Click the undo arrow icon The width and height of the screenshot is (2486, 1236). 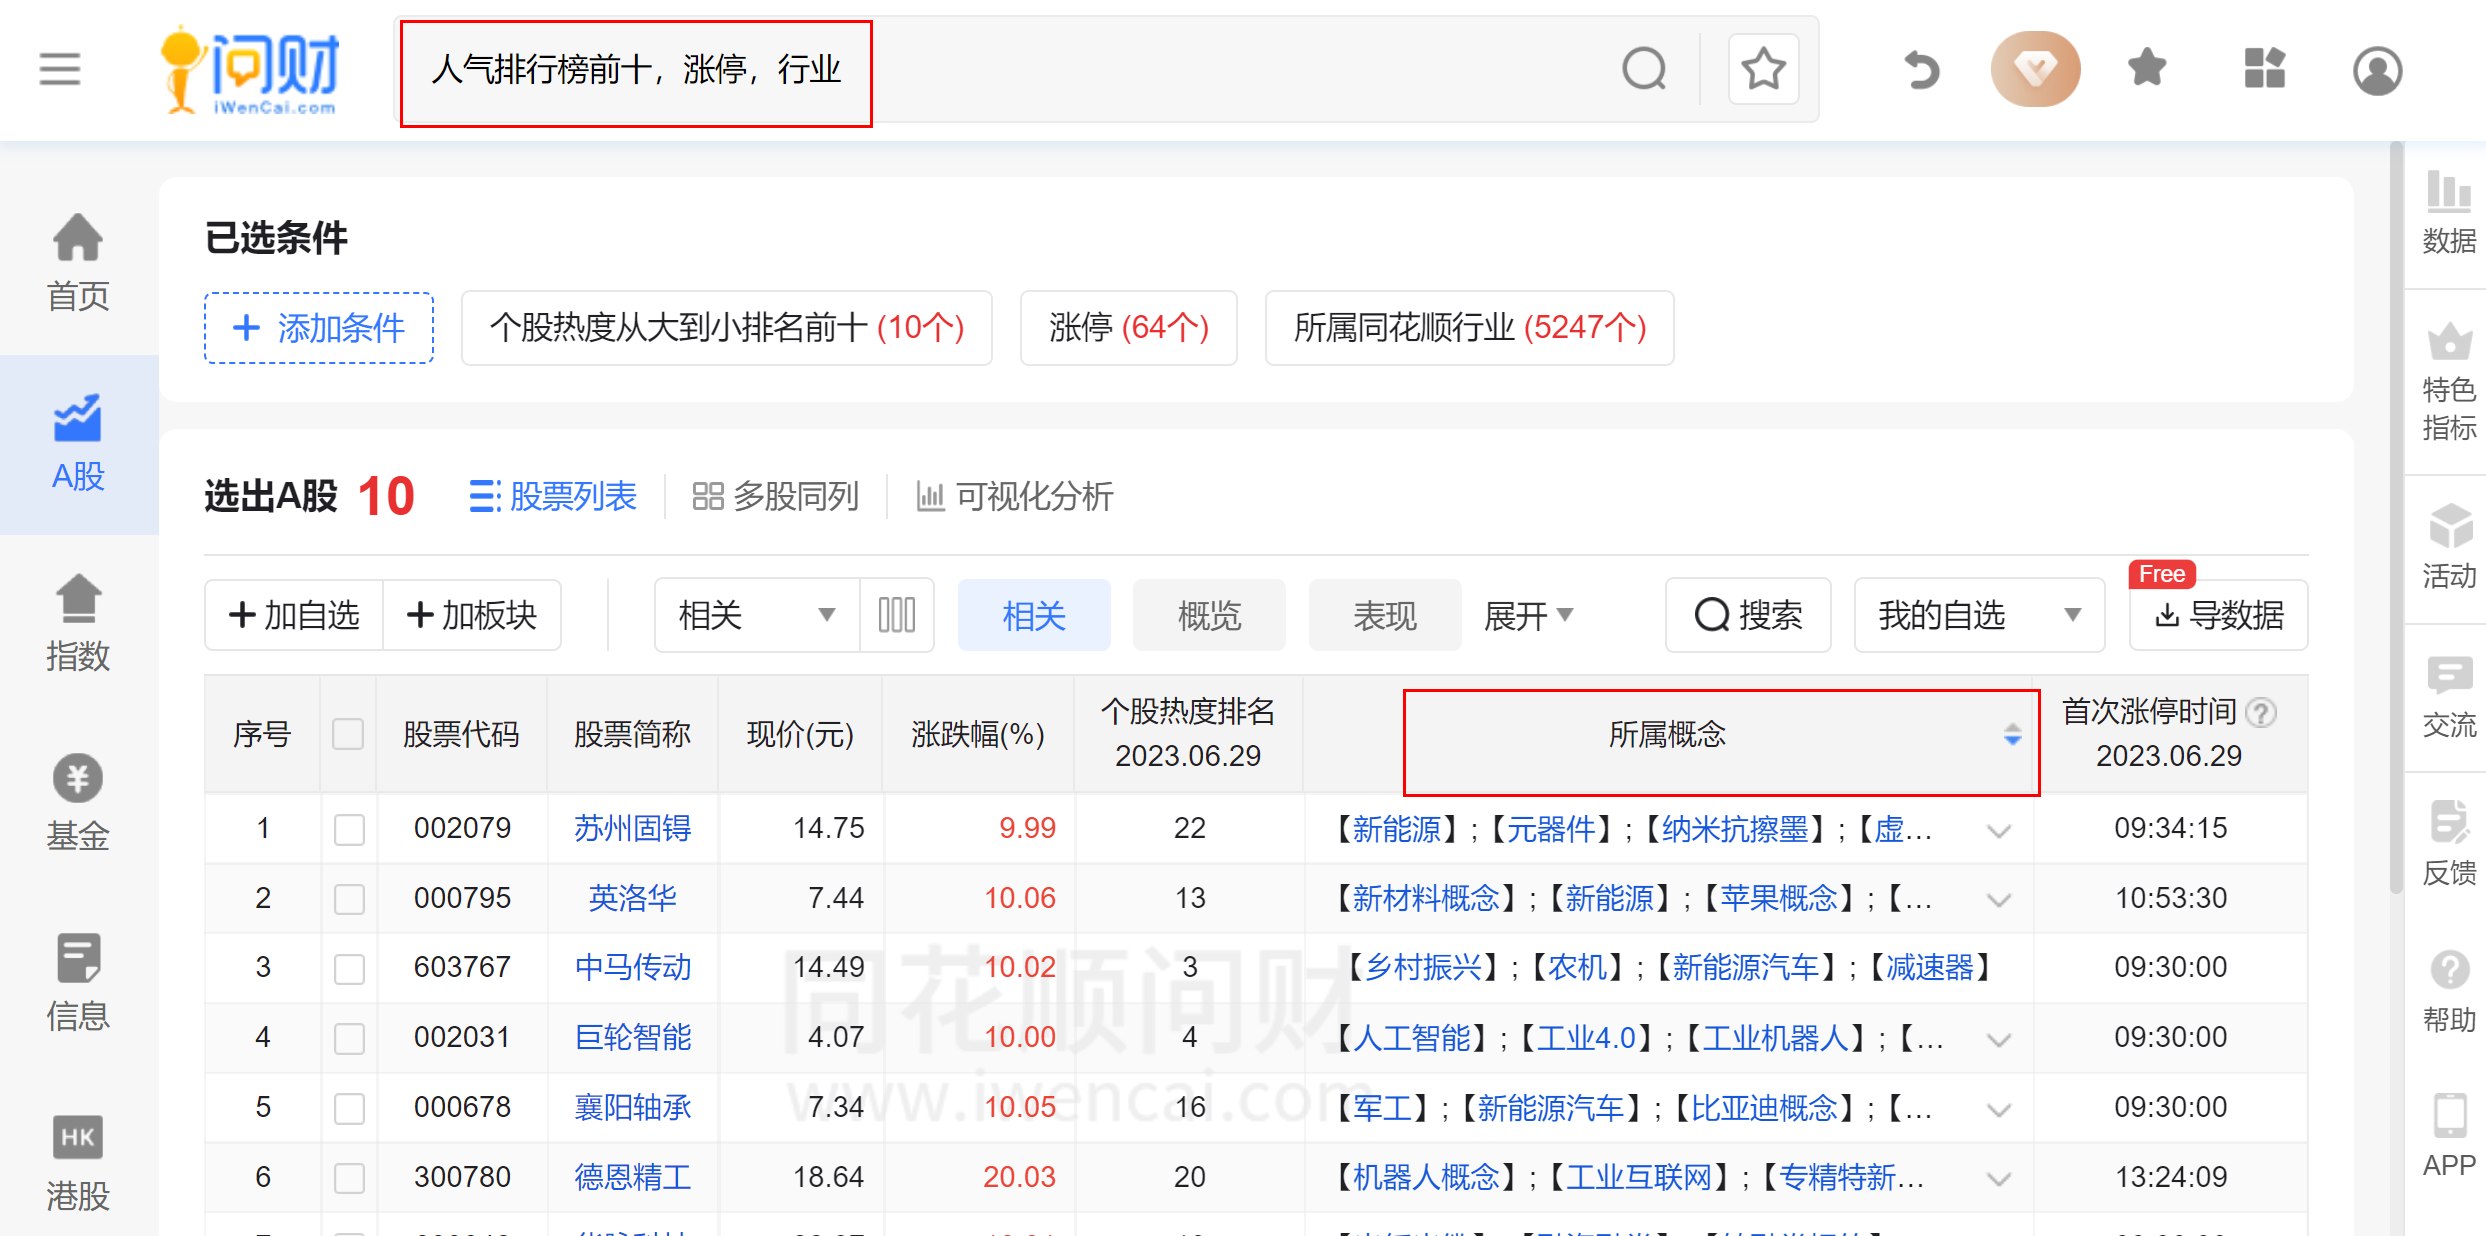(x=1919, y=68)
